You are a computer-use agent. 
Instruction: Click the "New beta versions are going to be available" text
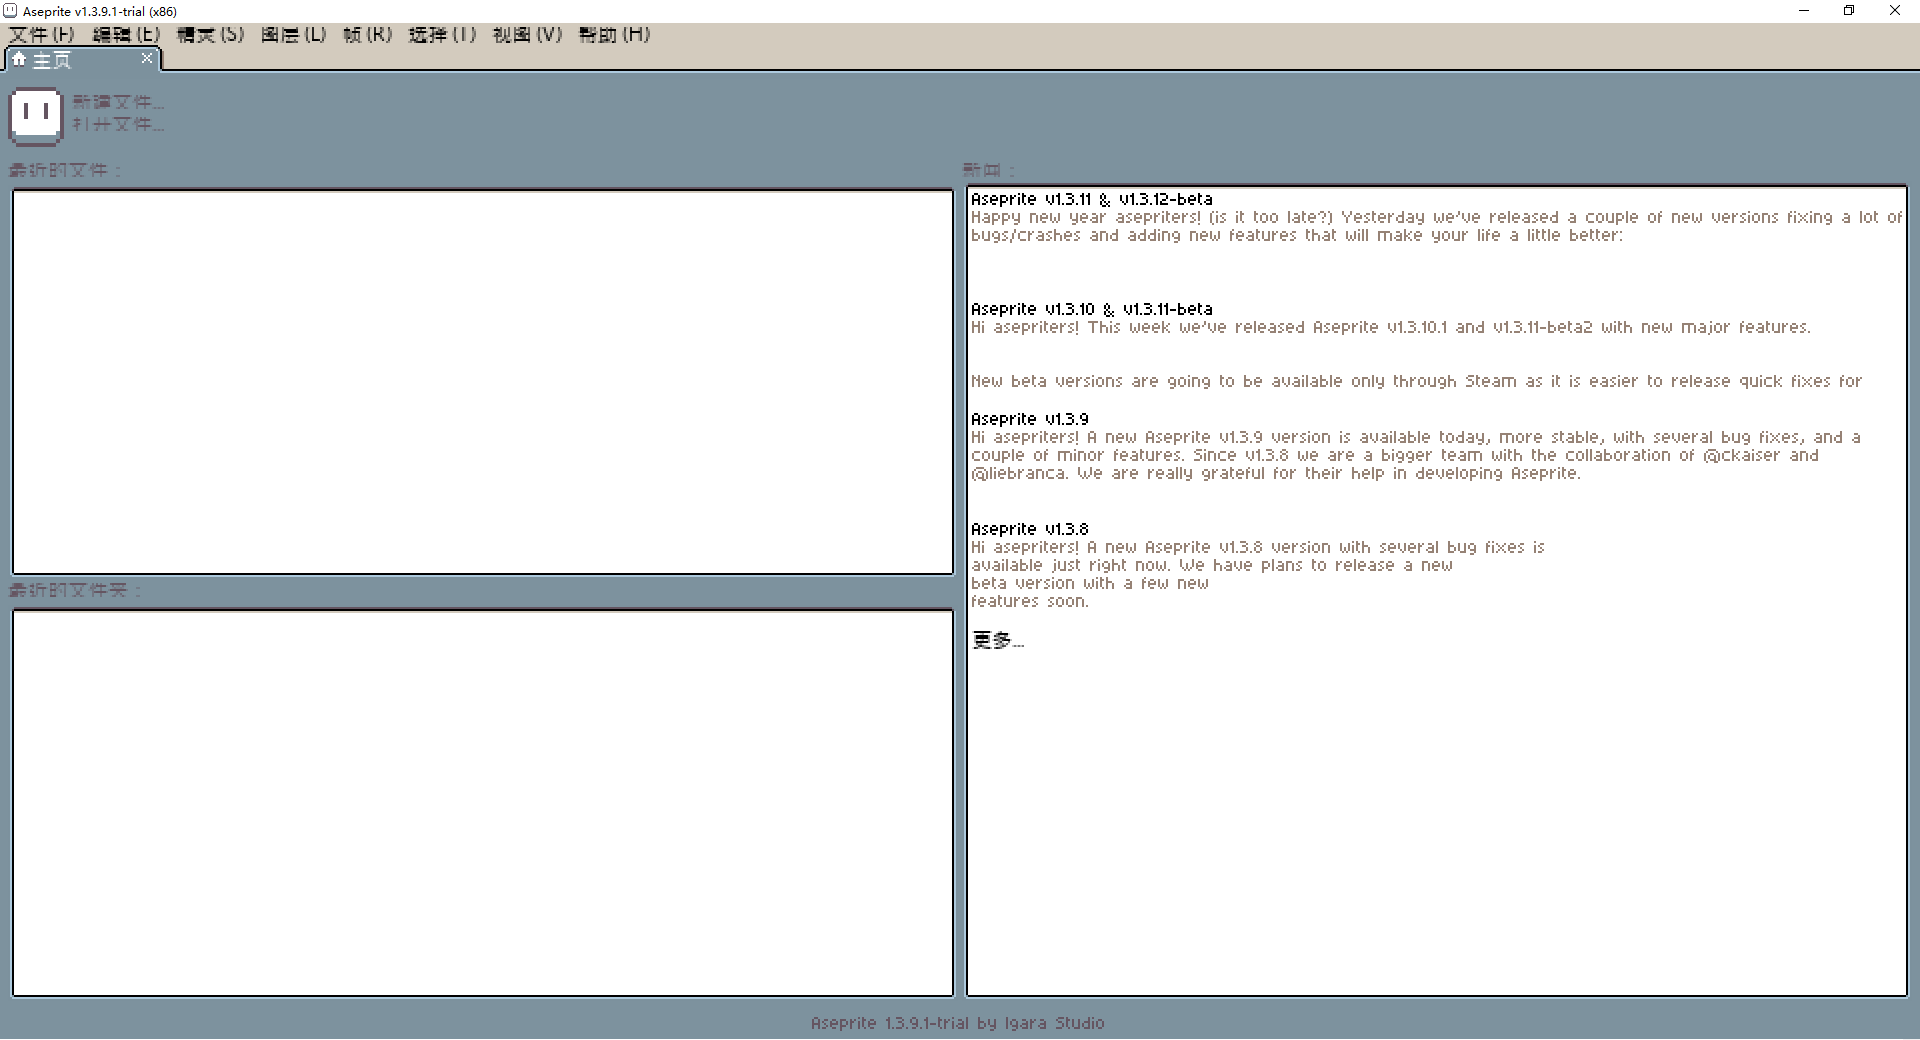1416,381
